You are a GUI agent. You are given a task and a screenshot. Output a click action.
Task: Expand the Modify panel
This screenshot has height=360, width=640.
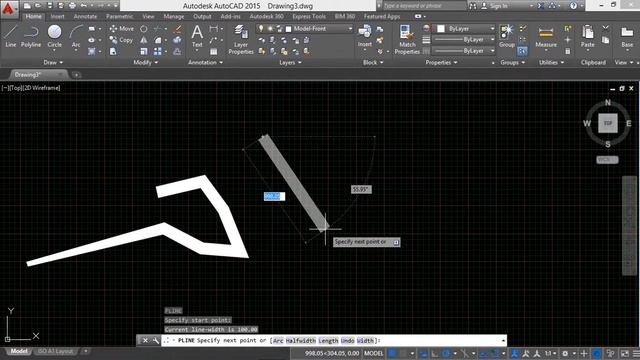click(x=145, y=62)
